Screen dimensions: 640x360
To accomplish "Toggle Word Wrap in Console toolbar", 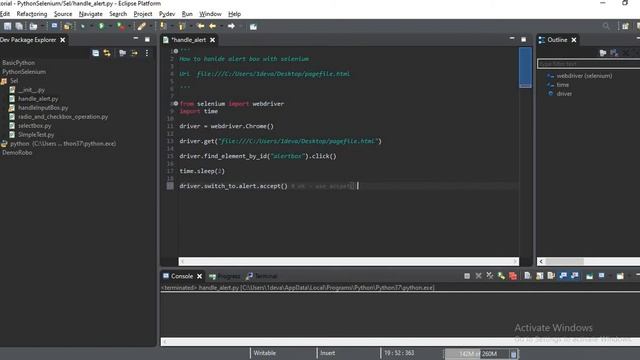I will tap(551, 276).
